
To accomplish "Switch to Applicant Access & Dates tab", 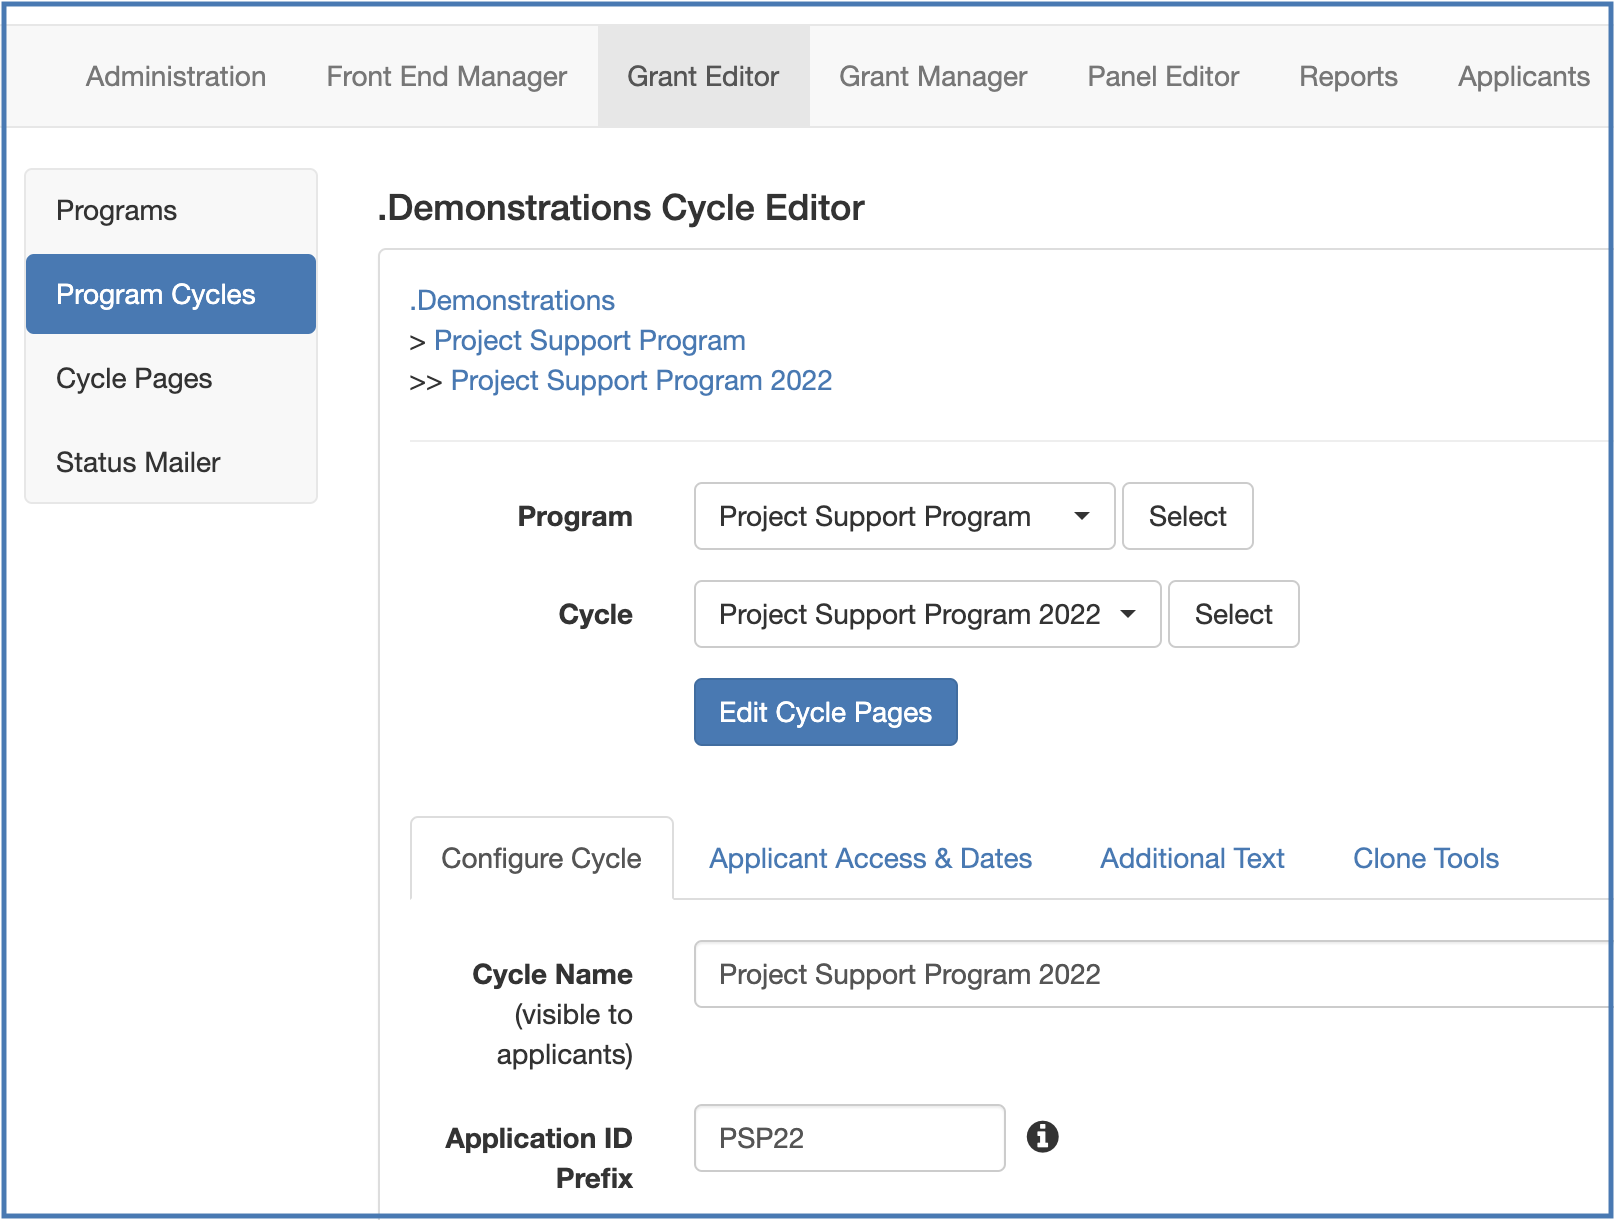I will (870, 858).
